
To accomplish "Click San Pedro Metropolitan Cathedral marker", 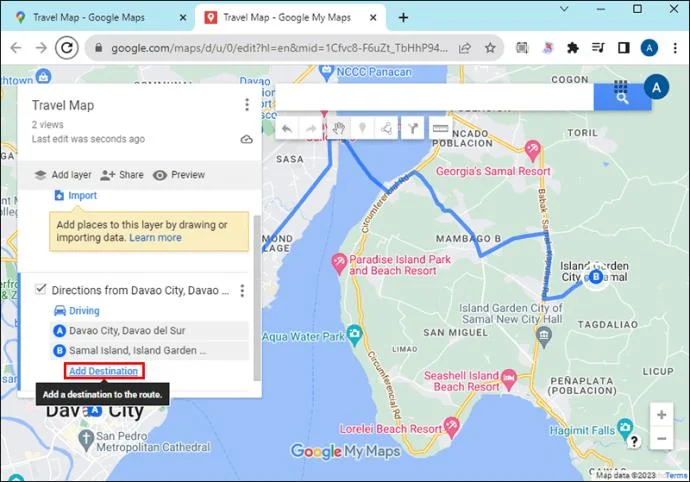I will [x=86, y=440].
